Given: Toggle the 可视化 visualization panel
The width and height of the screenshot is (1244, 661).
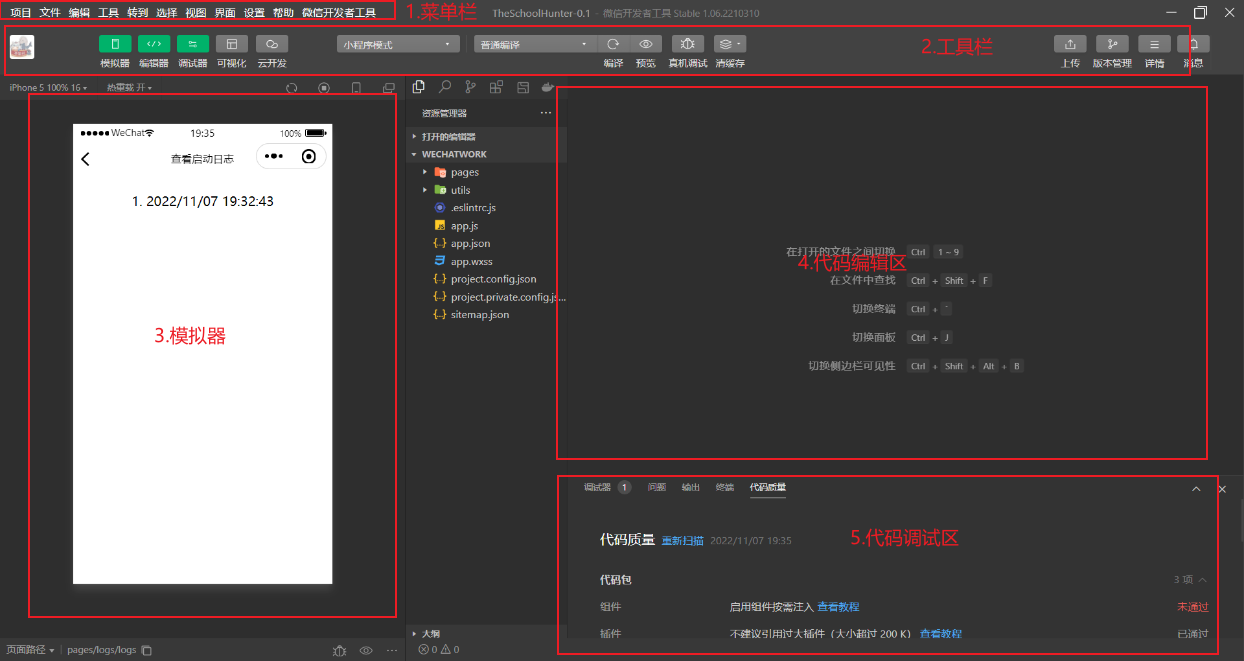Looking at the screenshot, I should (232, 44).
